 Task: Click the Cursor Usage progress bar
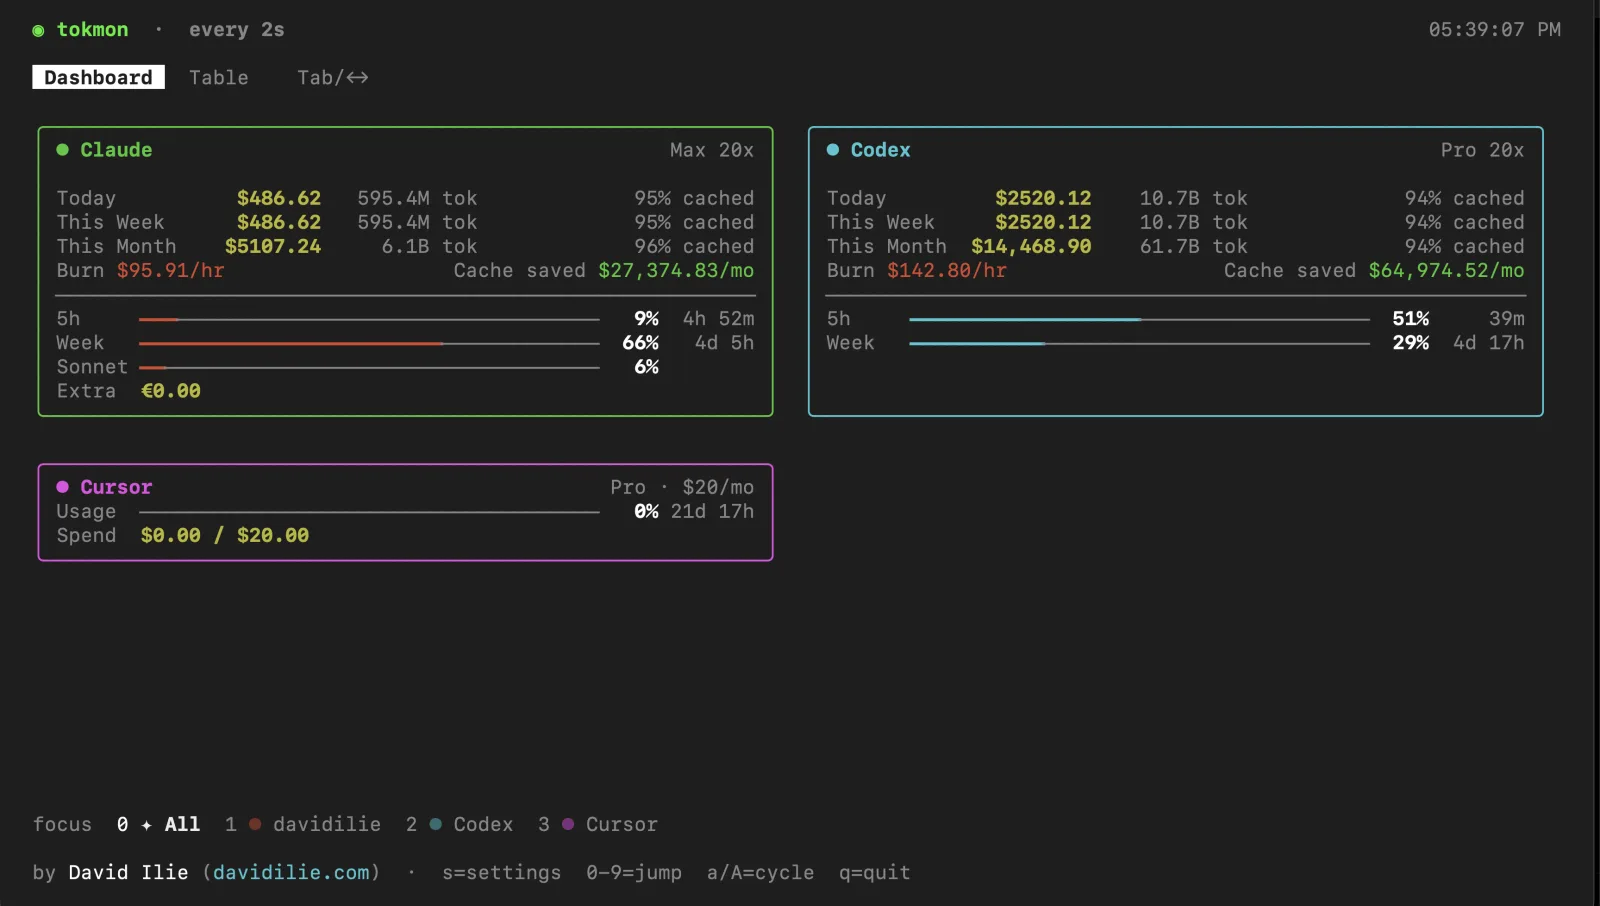pos(369,512)
